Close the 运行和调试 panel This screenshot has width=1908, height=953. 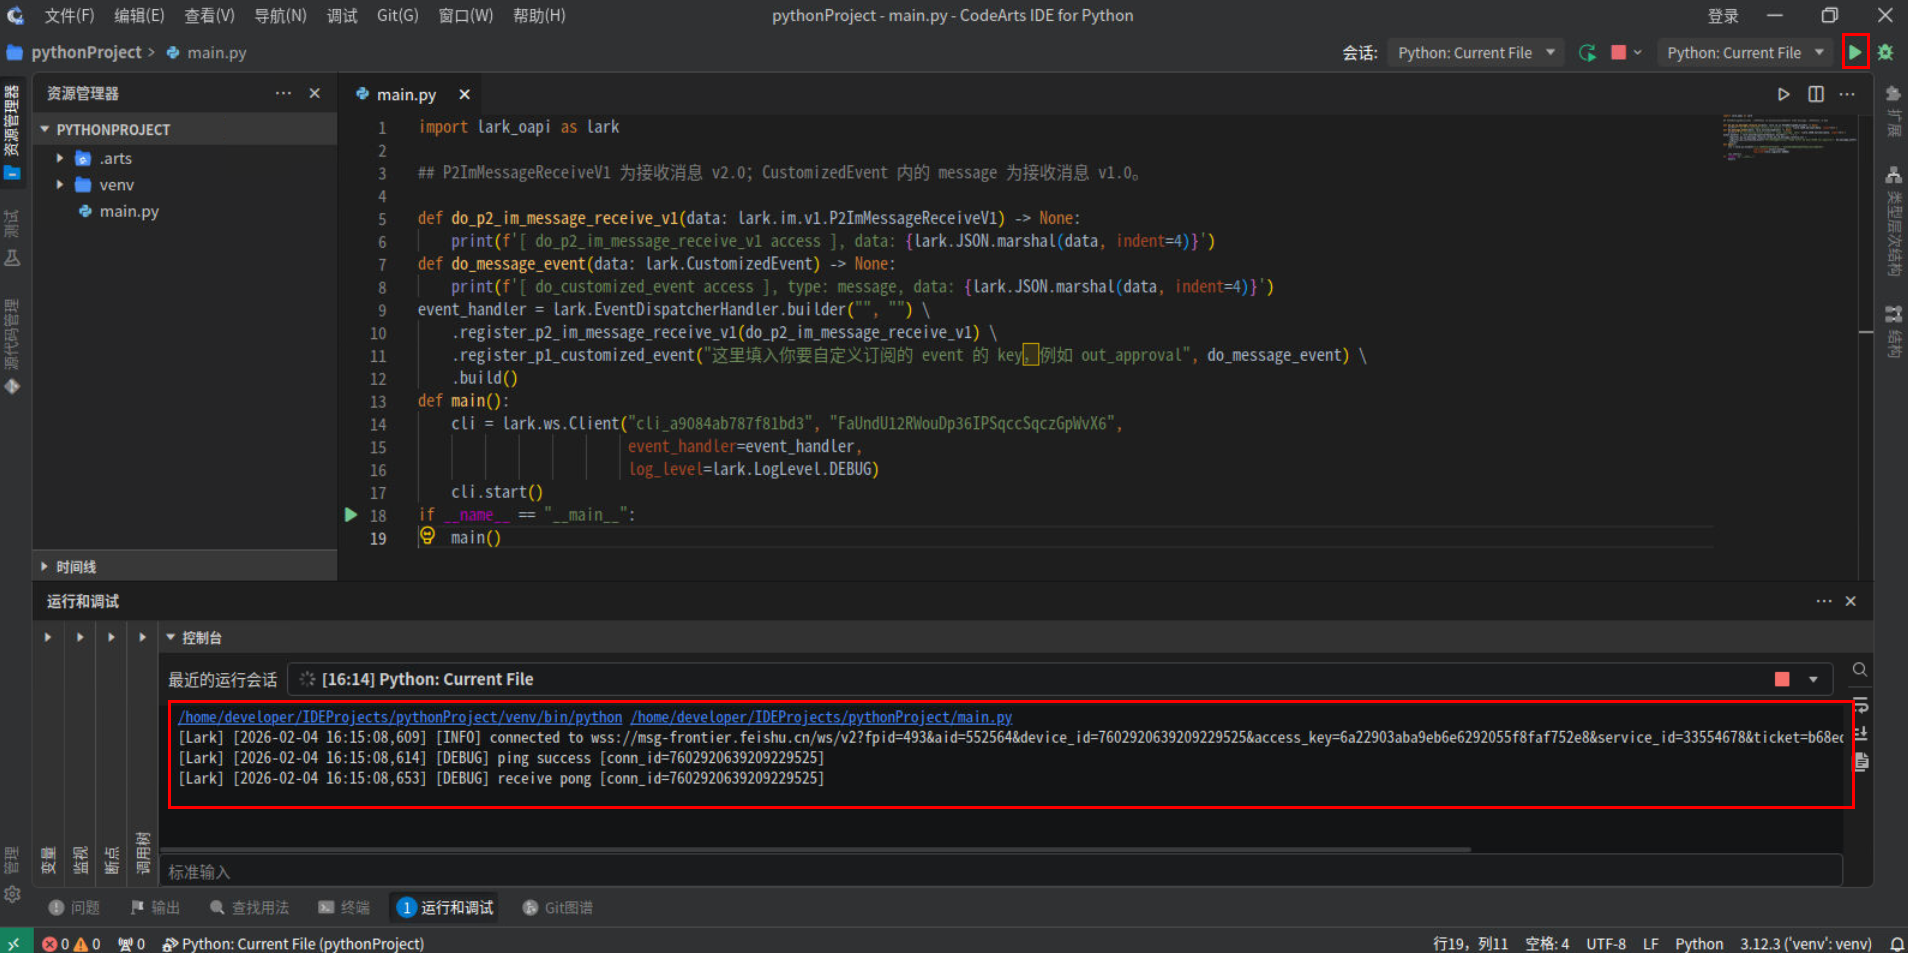[1851, 601]
